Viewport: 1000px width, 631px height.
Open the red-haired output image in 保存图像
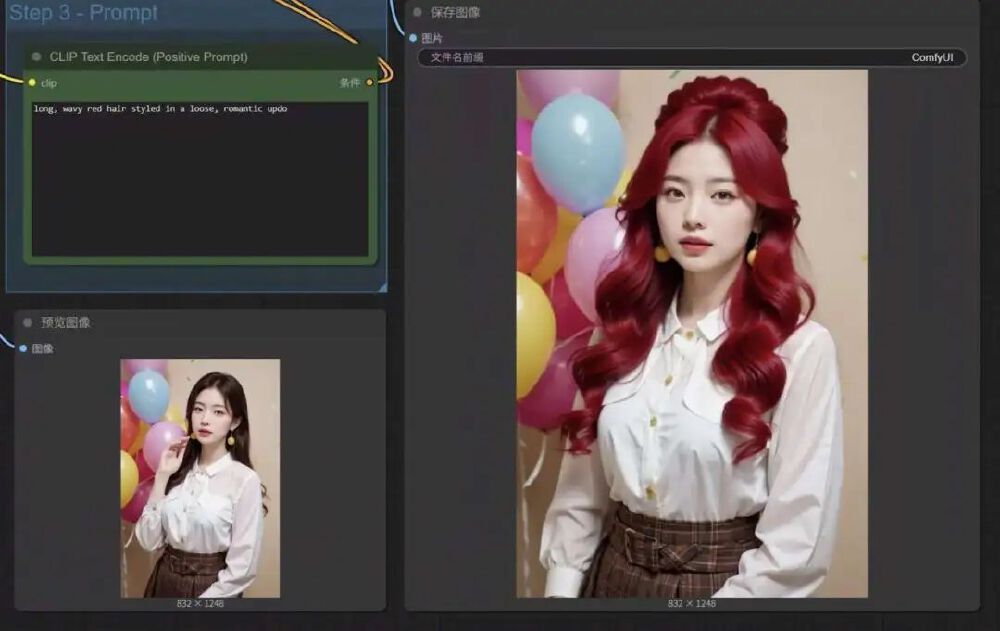click(x=692, y=333)
